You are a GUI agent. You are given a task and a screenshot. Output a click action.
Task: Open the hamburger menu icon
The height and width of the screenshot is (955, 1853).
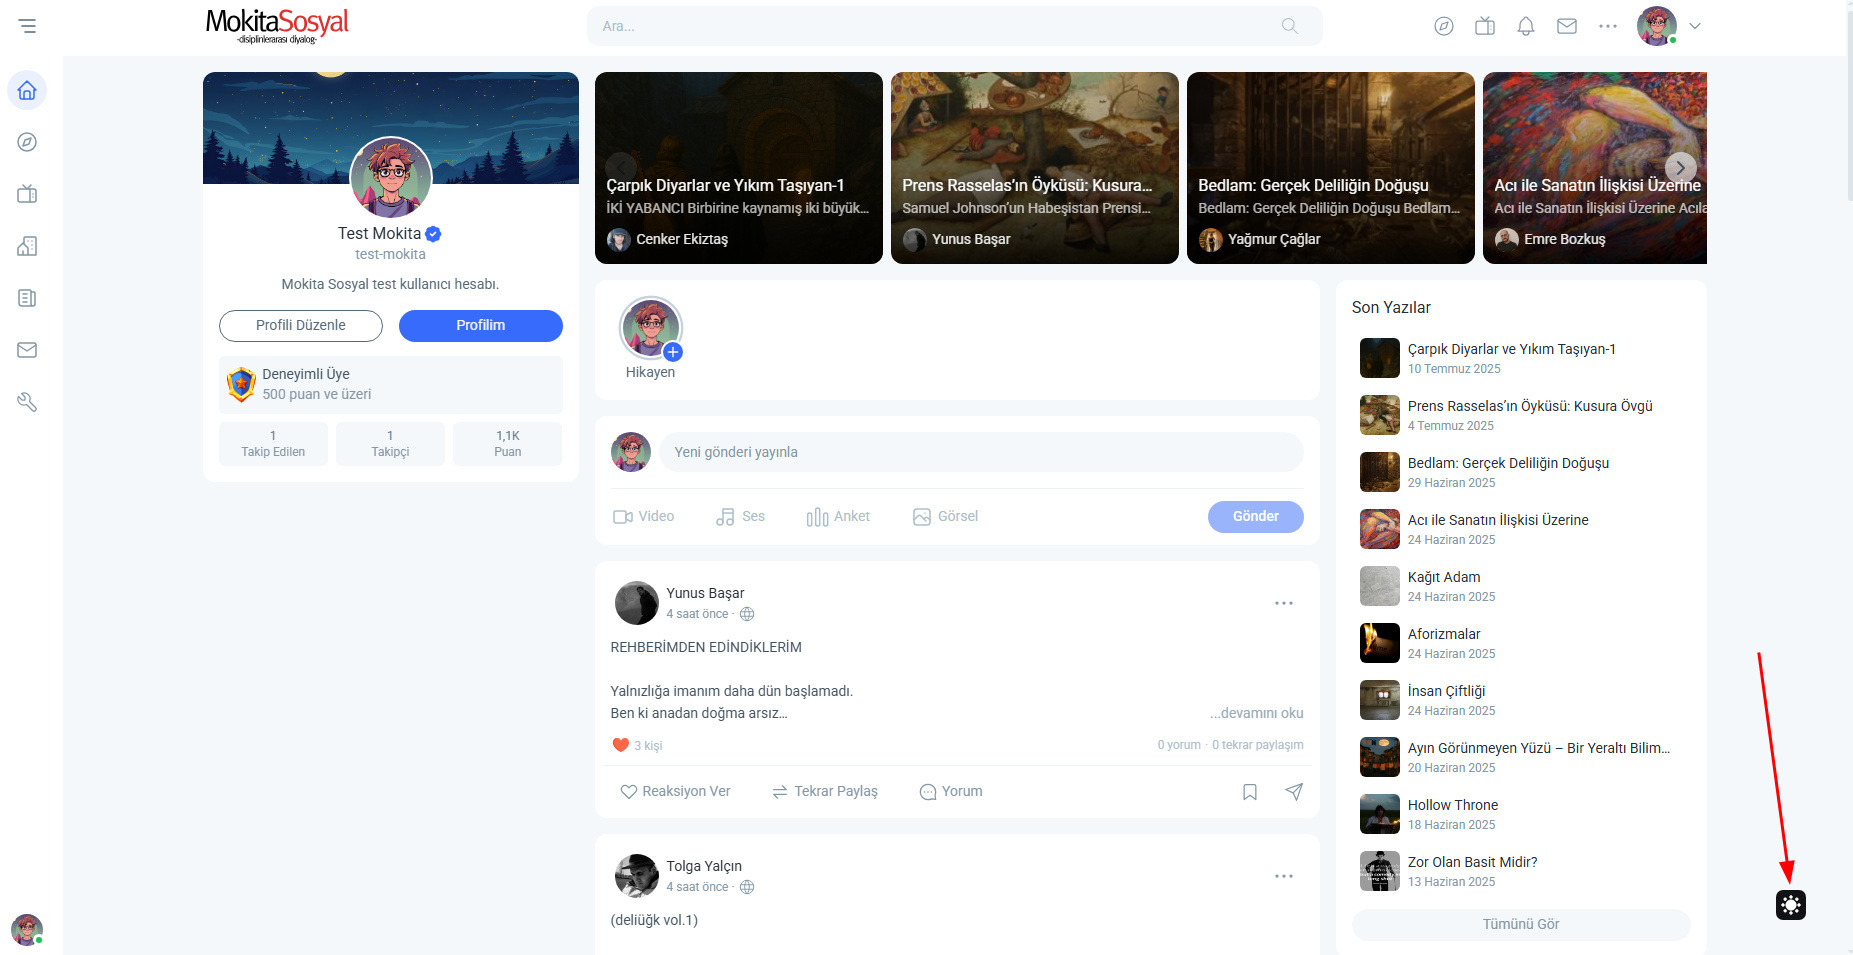pos(27,26)
